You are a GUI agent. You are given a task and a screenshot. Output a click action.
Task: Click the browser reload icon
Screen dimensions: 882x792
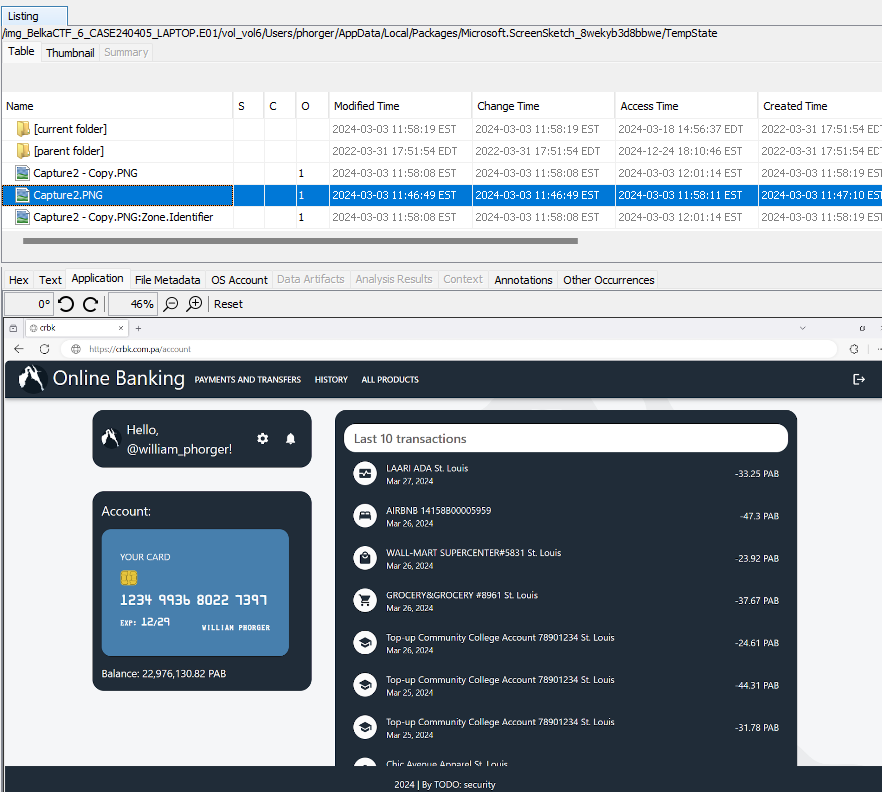(x=44, y=349)
